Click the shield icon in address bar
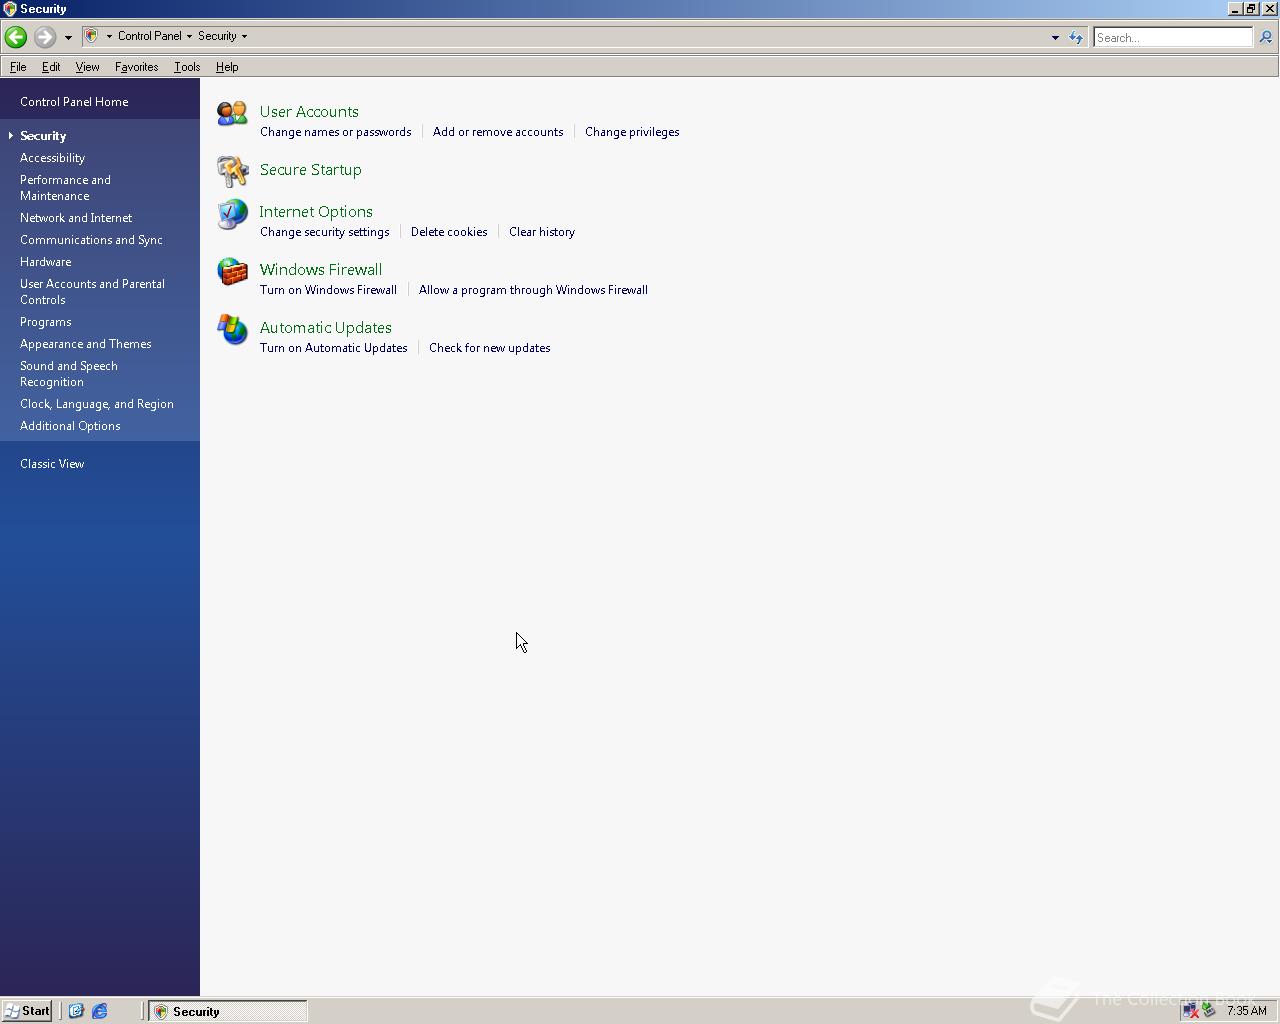 pos(91,36)
